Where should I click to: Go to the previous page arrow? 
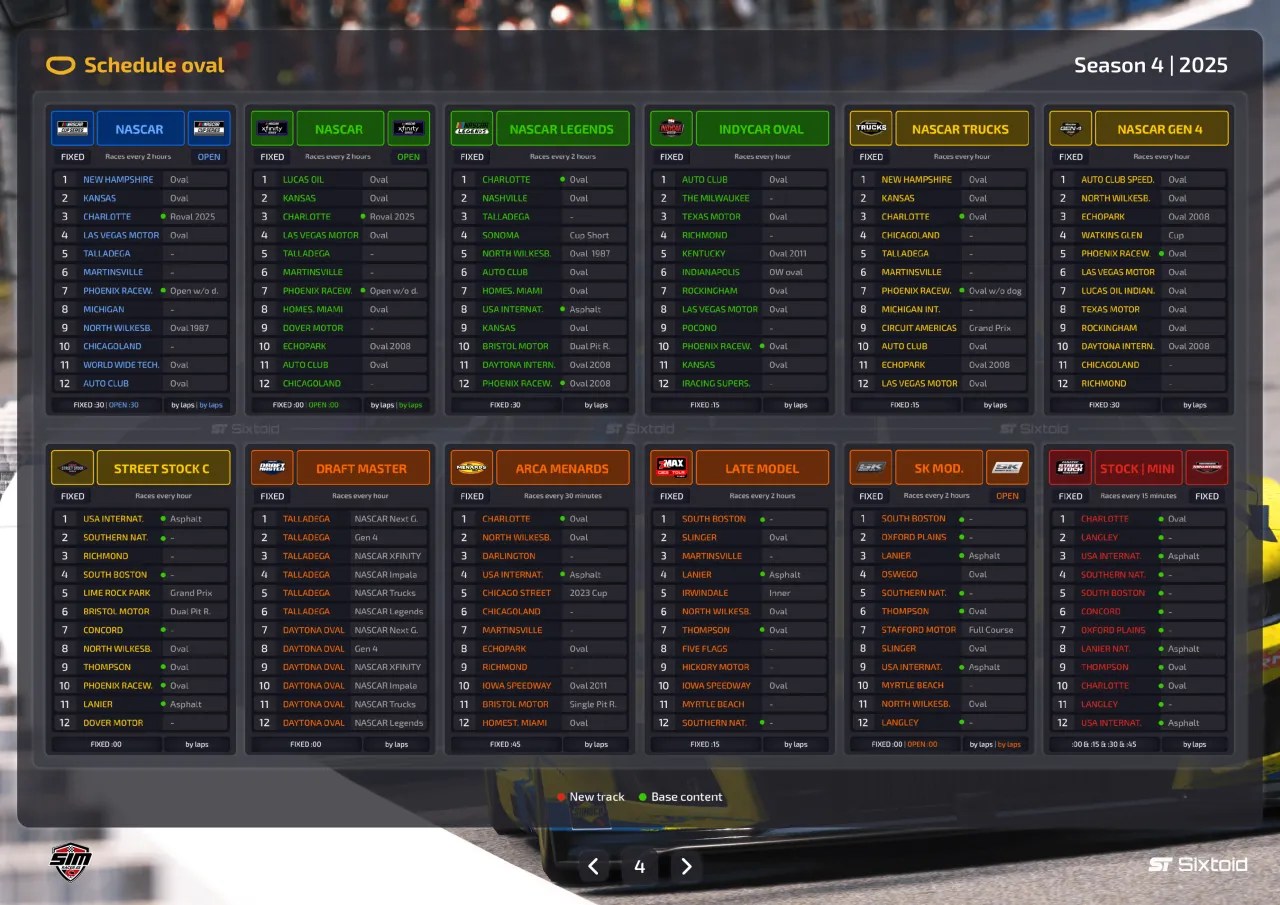coord(593,866)
